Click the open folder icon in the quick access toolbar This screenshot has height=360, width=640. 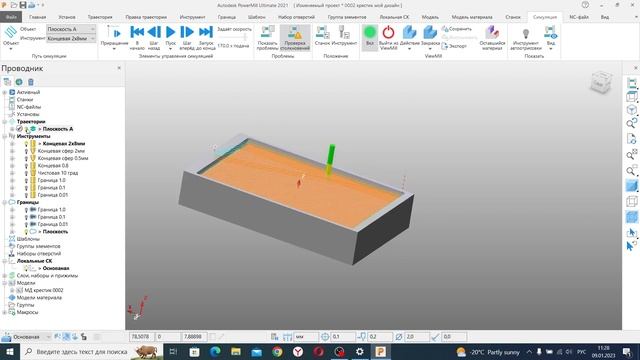(x=13, y=5)
